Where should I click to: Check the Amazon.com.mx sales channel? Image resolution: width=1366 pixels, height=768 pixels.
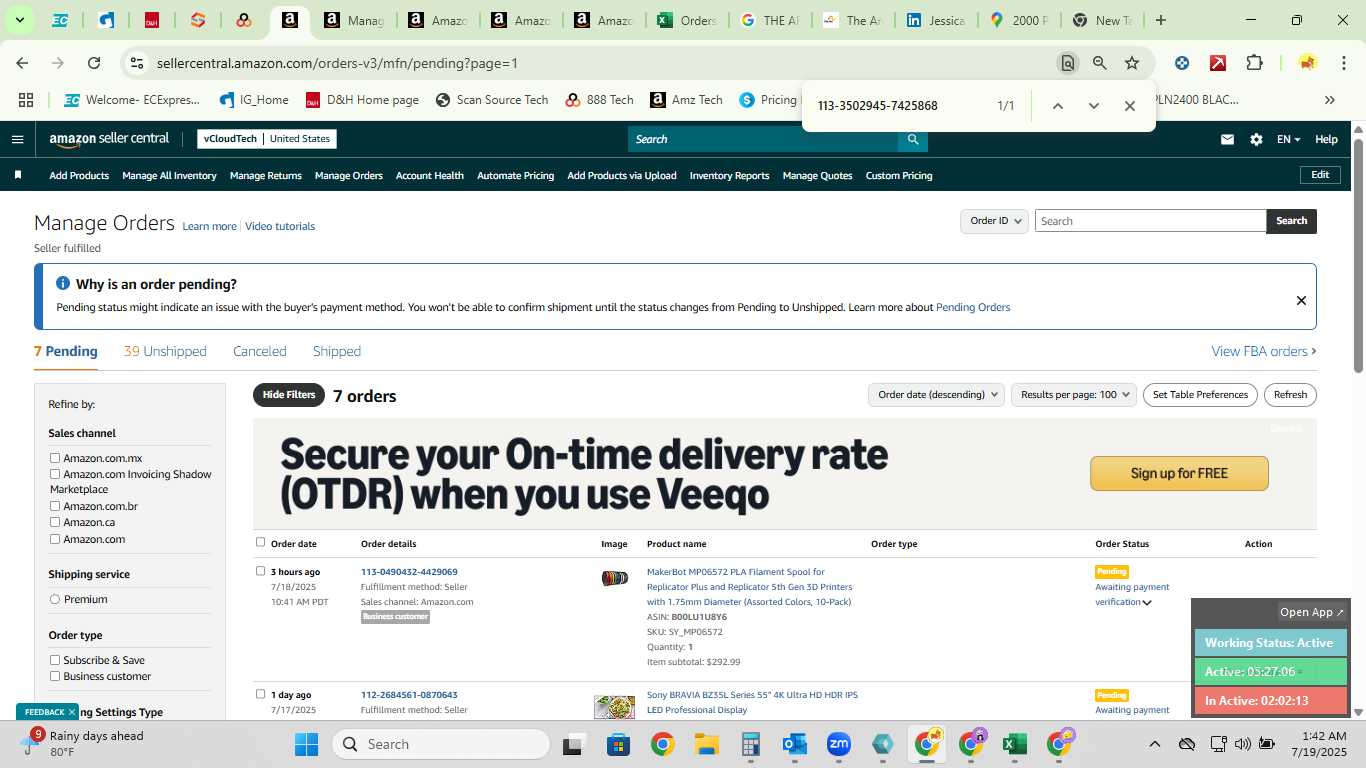click(x=55, y=458)
